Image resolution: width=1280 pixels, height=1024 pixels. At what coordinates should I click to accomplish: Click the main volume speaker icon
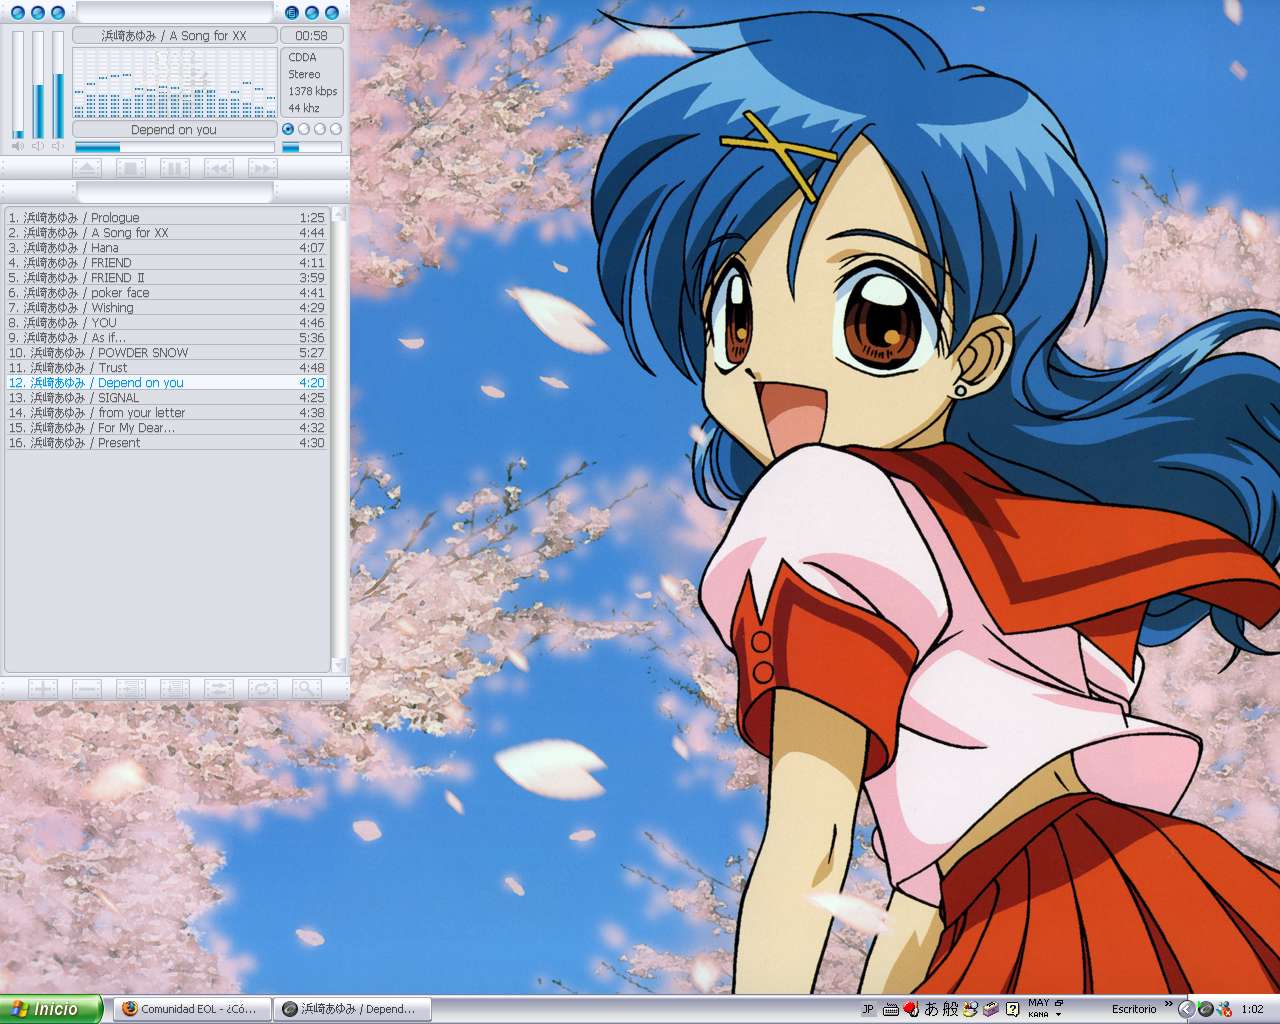18,146
